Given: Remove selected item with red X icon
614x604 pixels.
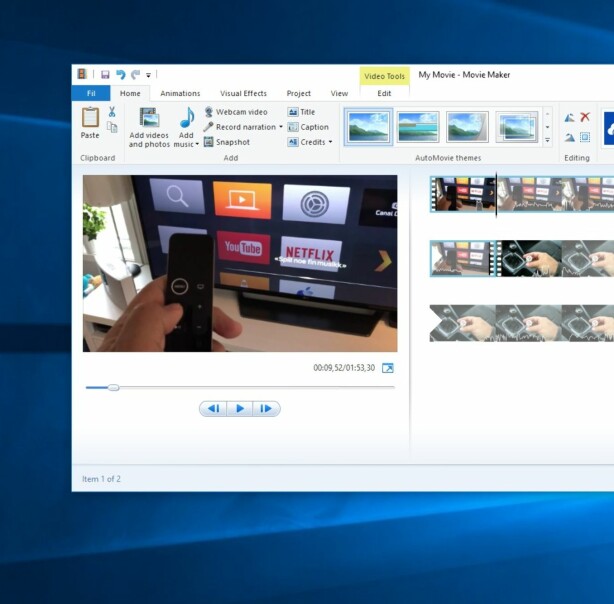Looking at the screenshot, I should (585, 117).
